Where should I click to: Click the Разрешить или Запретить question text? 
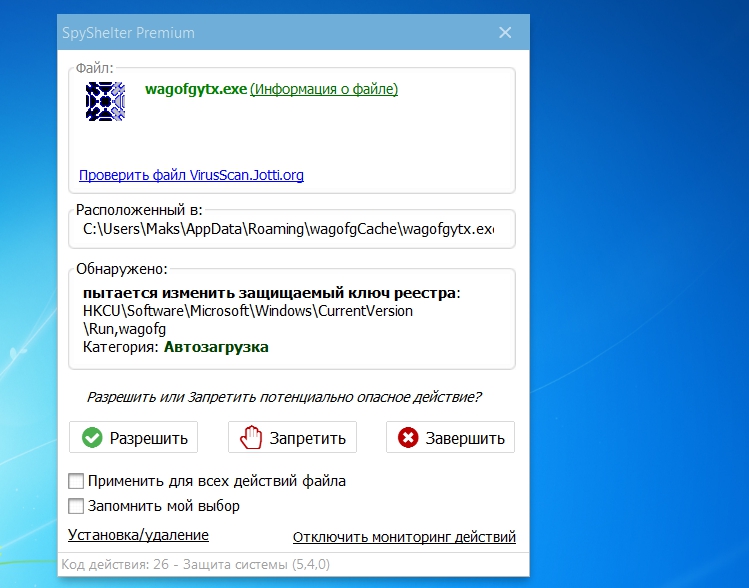click(x=284, y=397)
